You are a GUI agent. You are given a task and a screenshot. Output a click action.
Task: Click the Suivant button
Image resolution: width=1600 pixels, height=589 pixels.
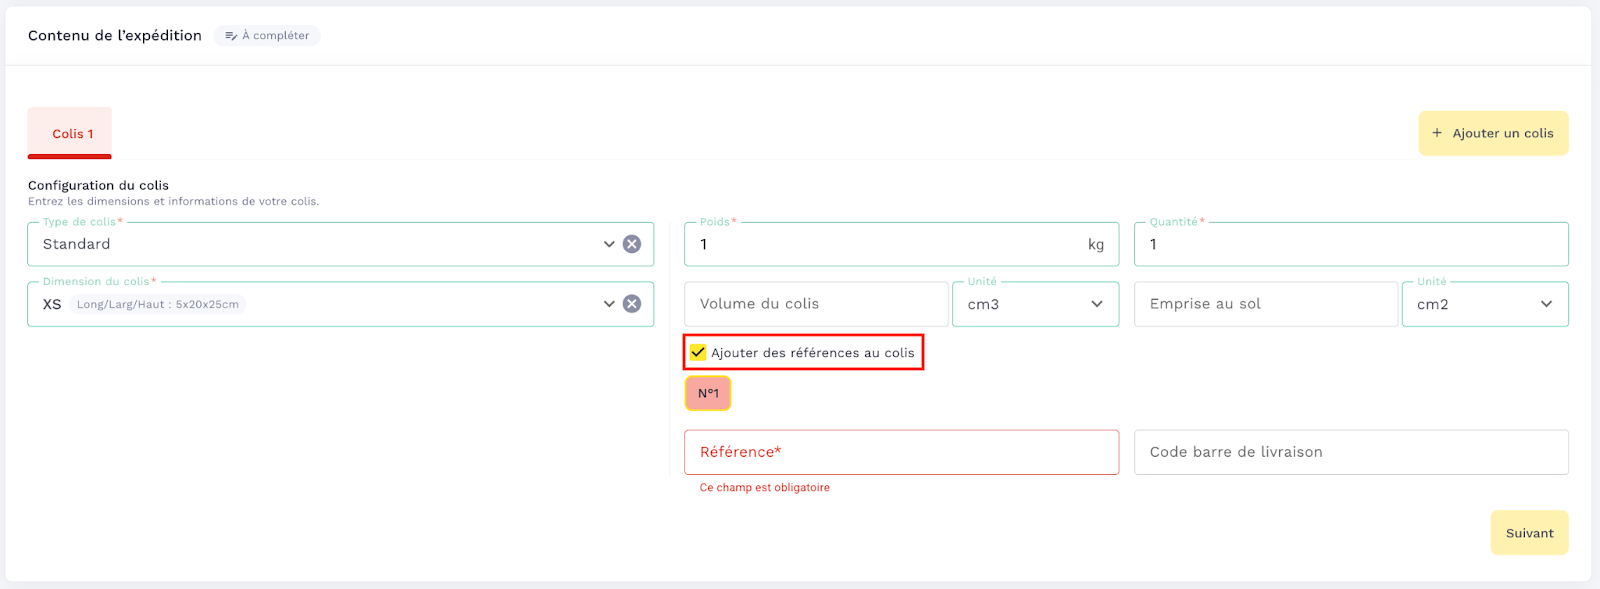[x=1529, y=533]
